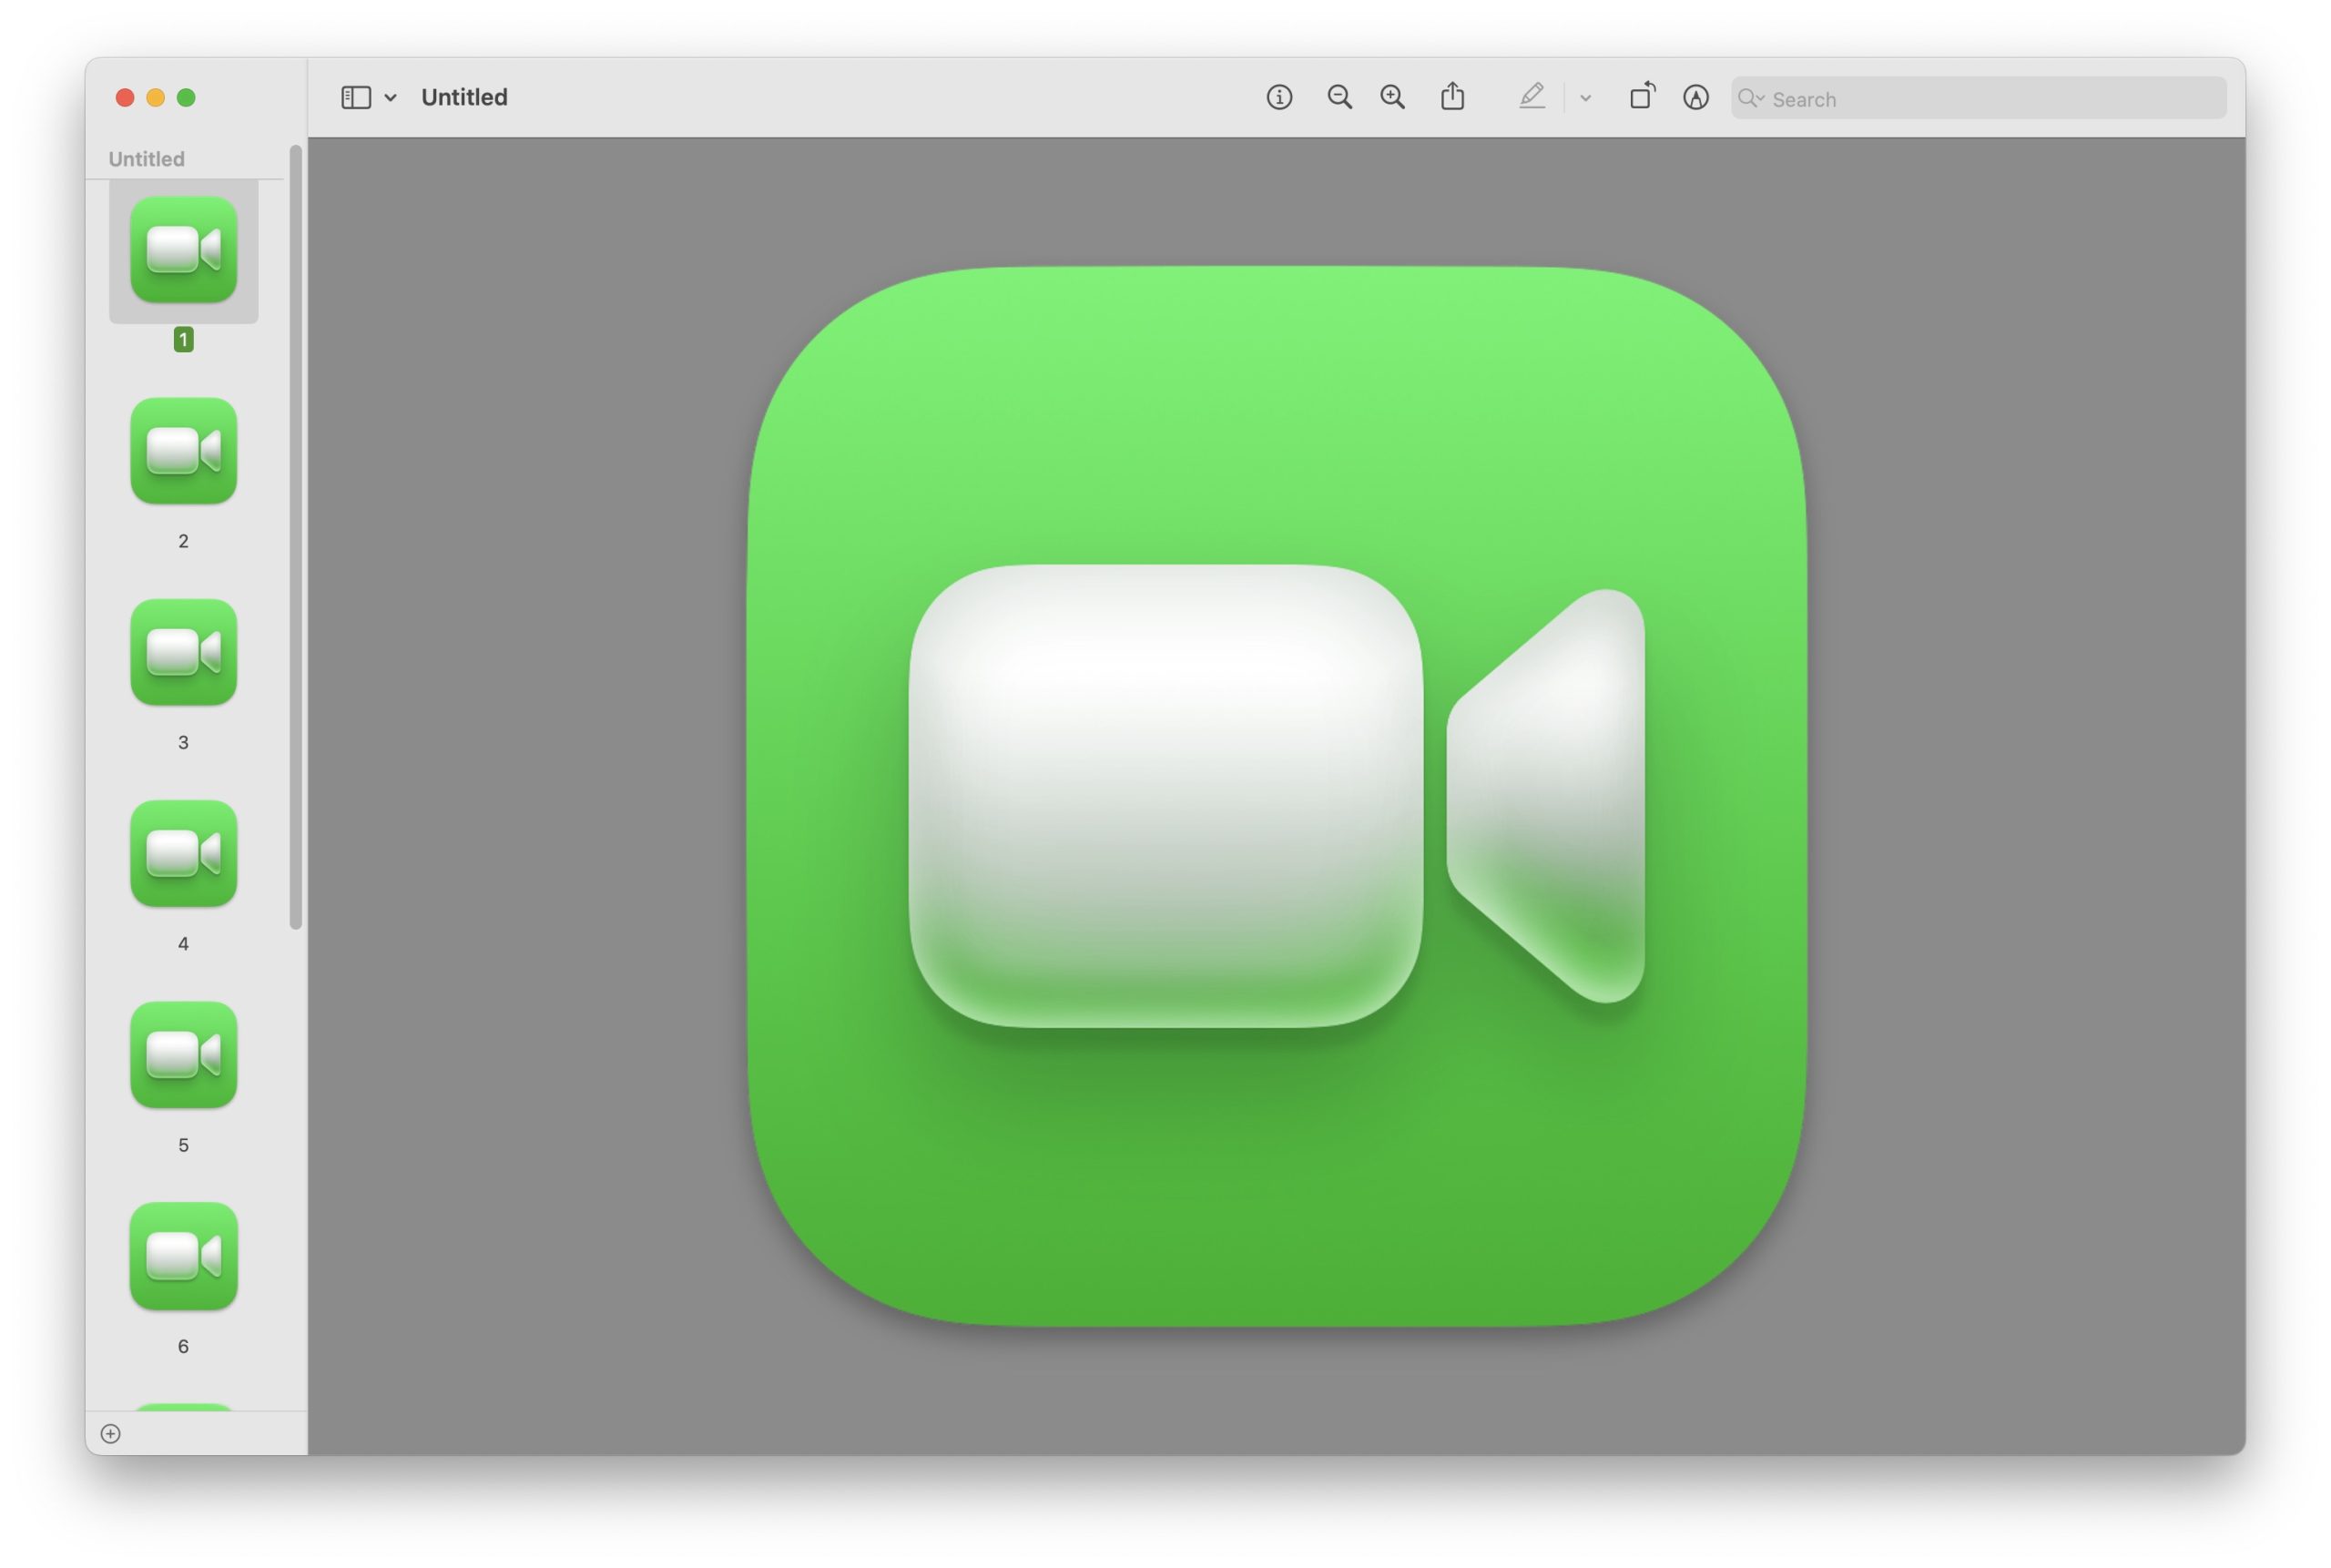Select the Highlight pen tool

(x=1531, y=97)
